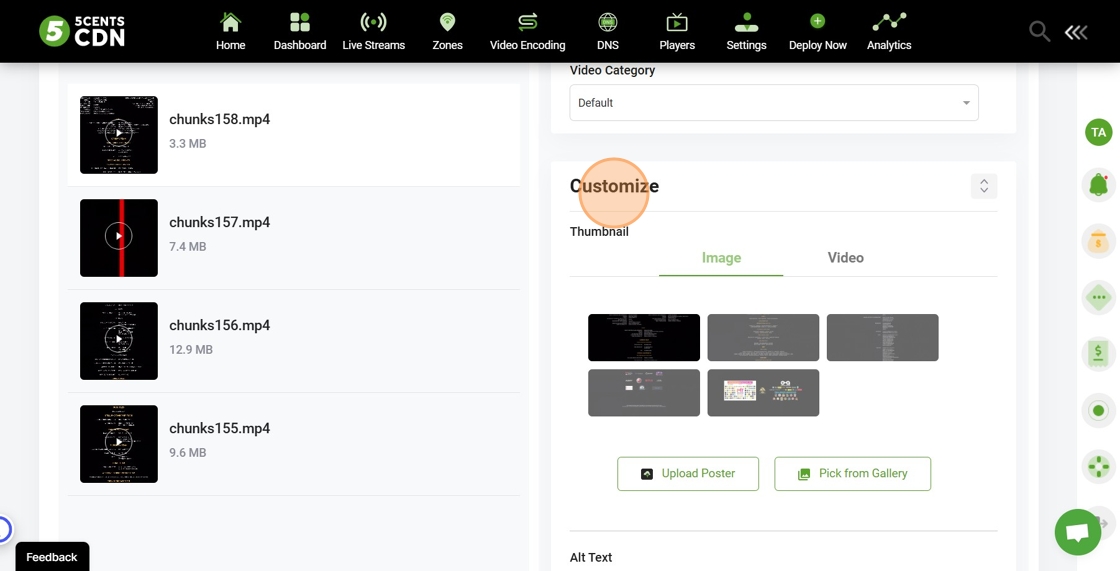Select the chunks156.mp4 file name
The height and width of the screenshot is (571, 1120).
219,325
